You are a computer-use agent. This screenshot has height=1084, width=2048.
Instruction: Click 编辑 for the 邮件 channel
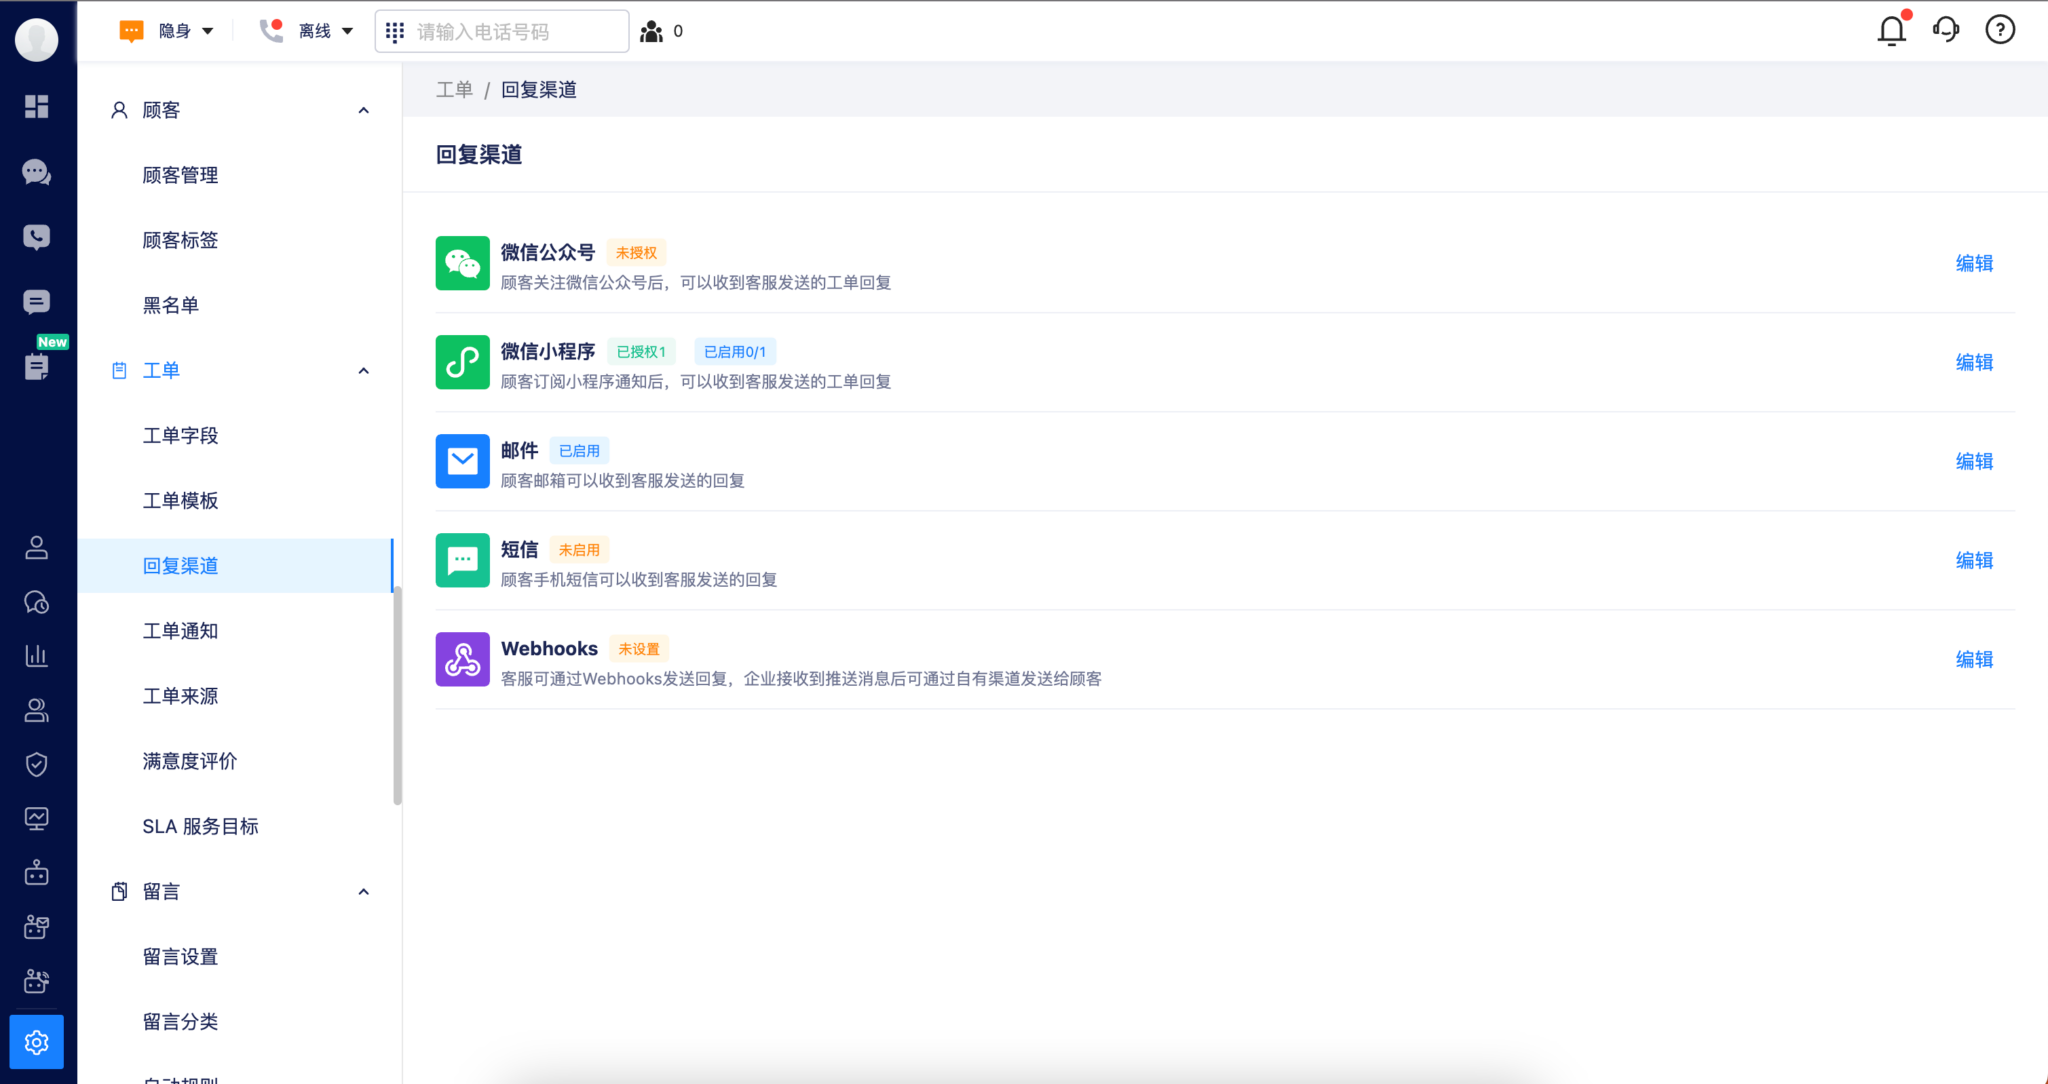1975,461
